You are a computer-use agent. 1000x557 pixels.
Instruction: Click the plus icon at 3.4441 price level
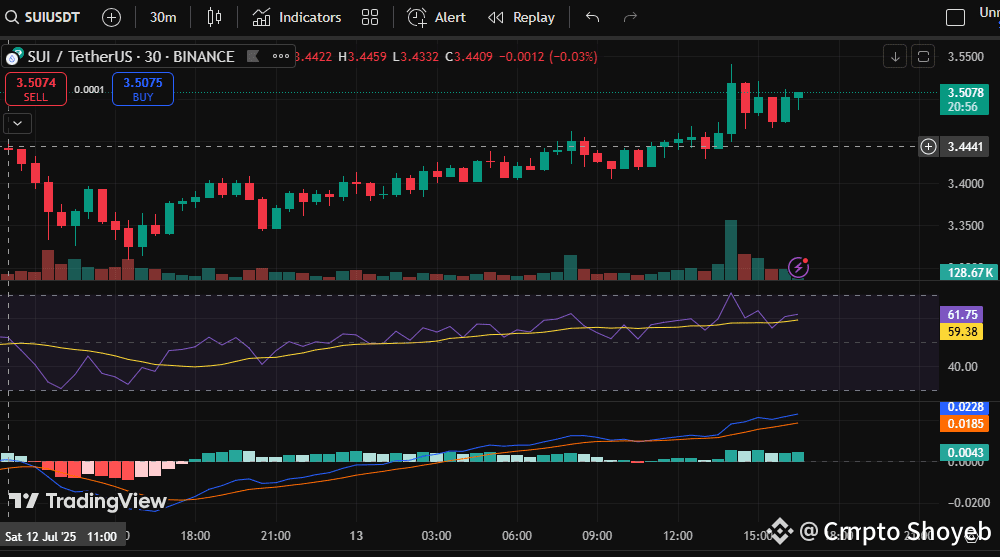[928, 147]
